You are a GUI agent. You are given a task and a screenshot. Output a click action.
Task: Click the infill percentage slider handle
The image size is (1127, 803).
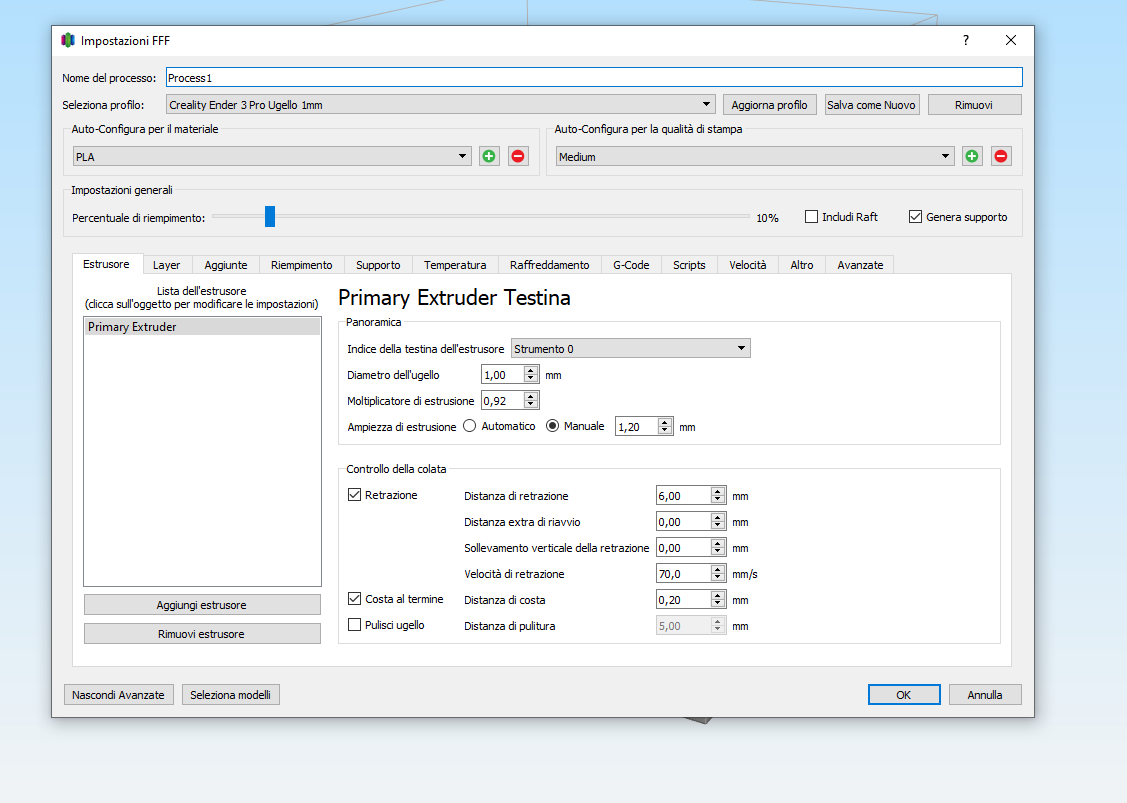(x=270, y=217)
